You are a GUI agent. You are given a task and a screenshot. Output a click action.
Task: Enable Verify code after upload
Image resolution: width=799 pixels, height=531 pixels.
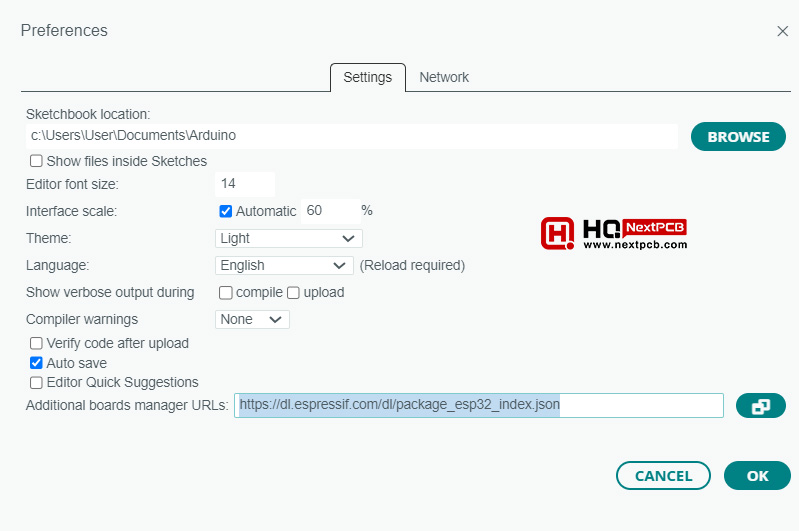37,343
